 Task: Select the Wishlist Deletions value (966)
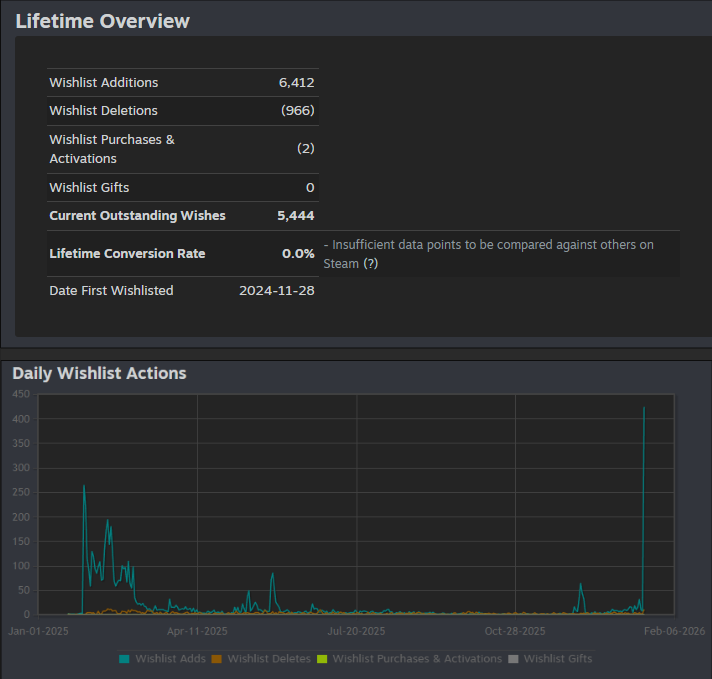298,111
